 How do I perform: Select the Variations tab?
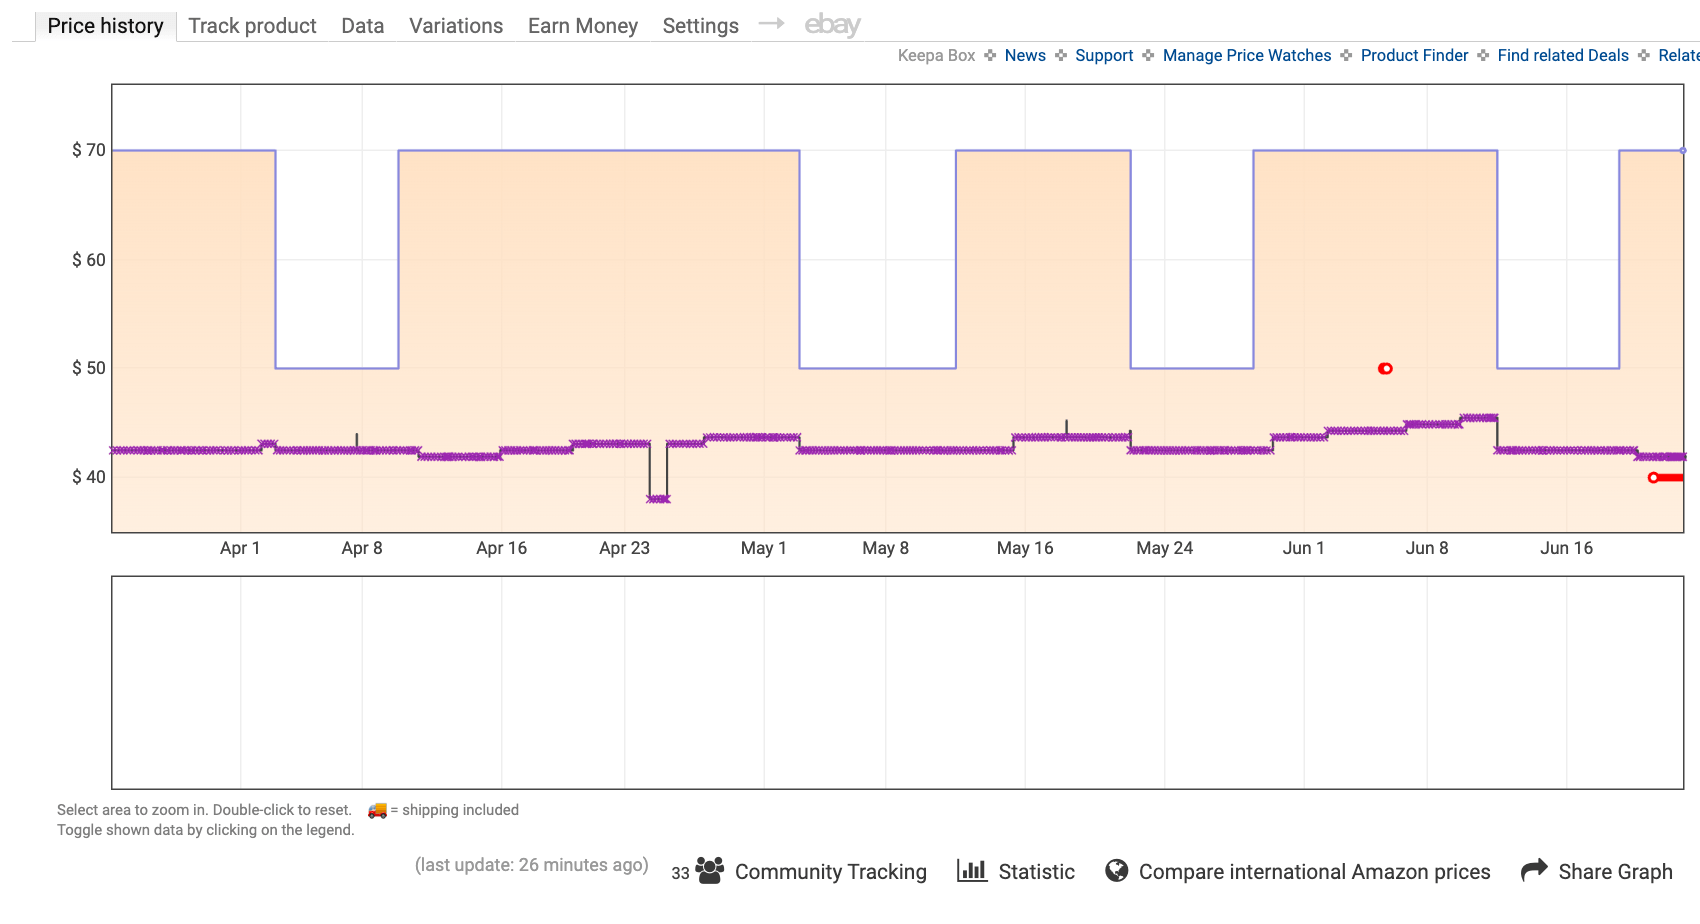pos(456,26)
